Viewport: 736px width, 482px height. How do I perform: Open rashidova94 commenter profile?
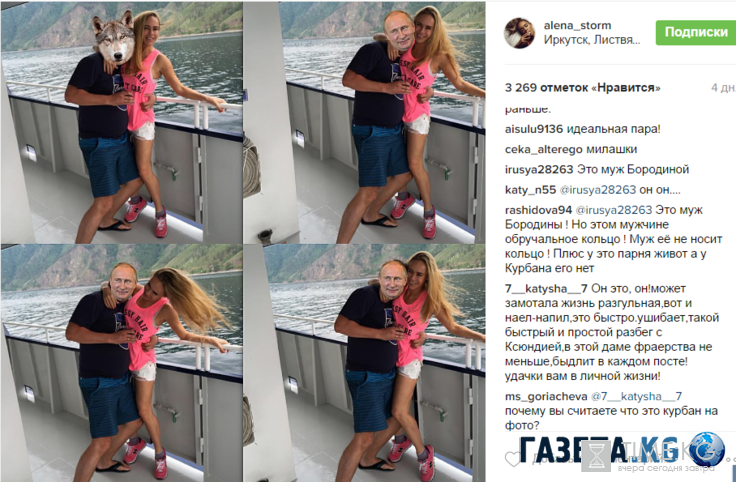(x=538, y=210)
